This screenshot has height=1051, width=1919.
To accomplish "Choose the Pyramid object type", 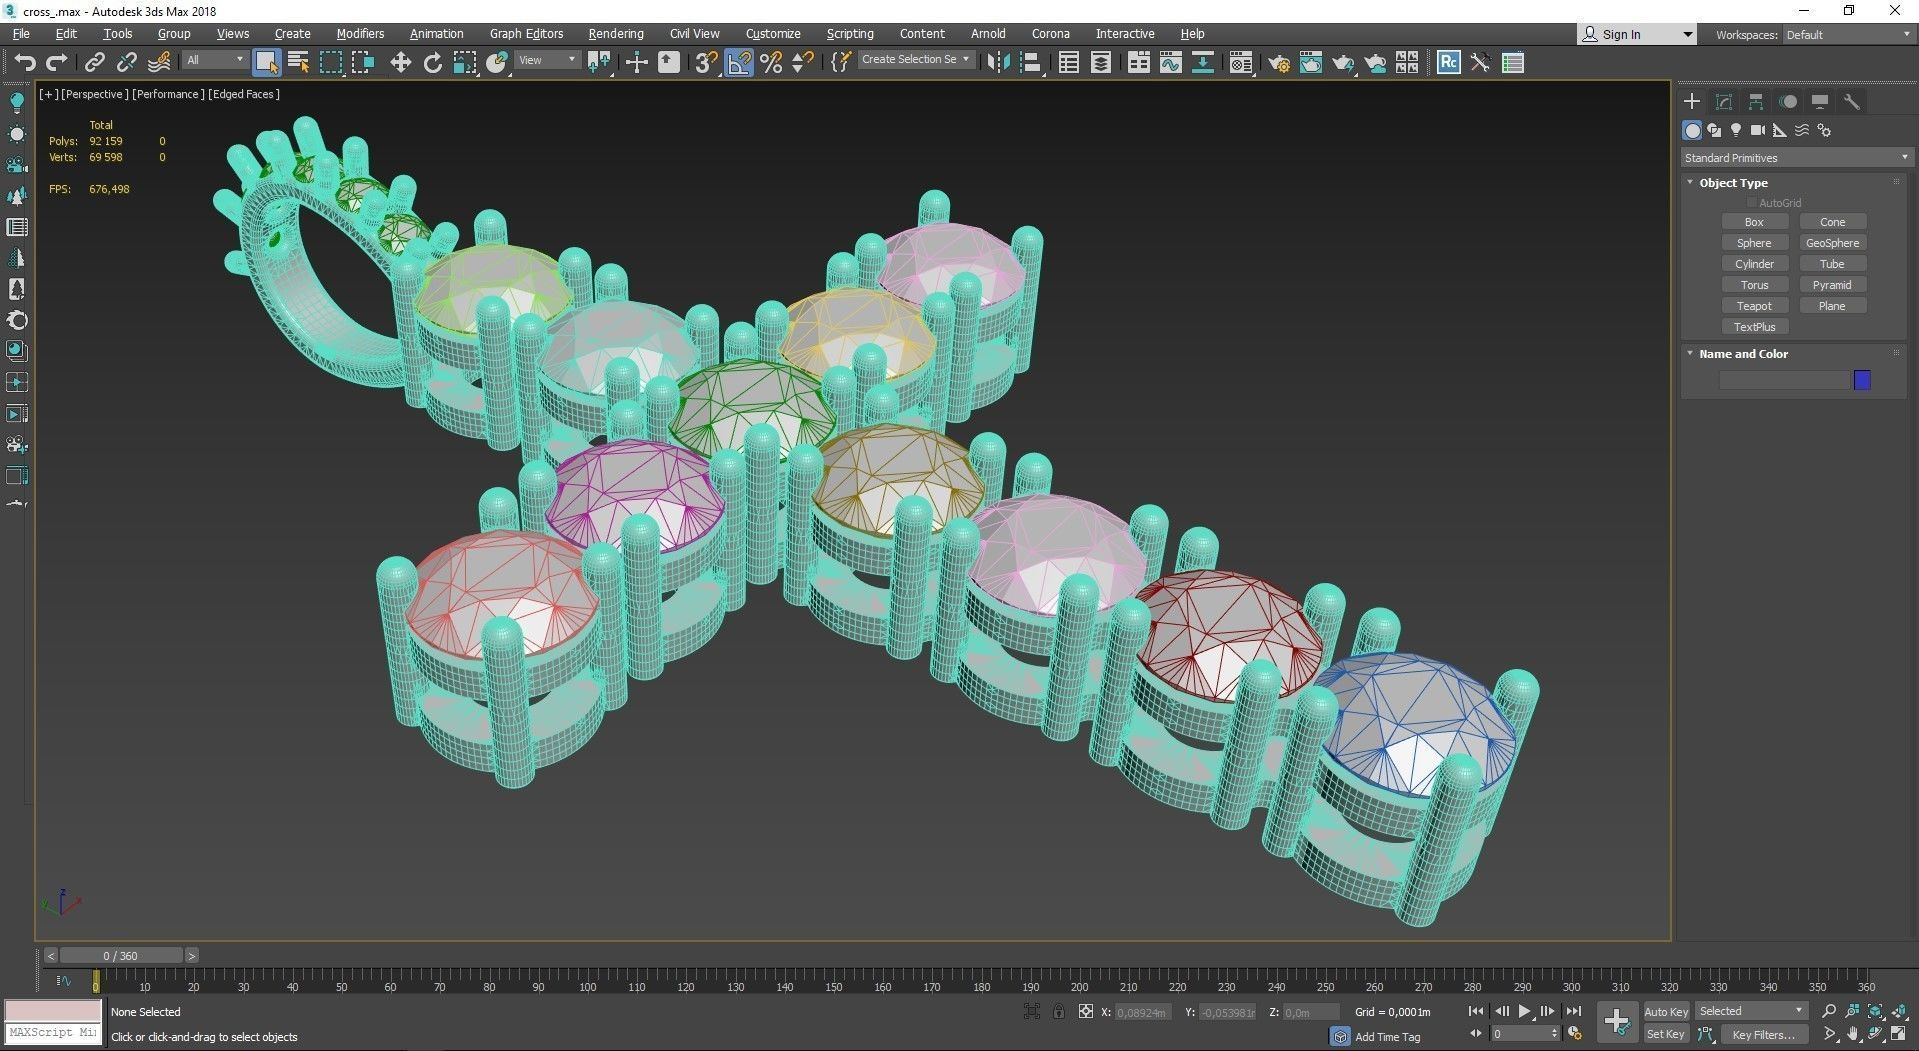I will pyautogui.click(x=1832, y=285).
